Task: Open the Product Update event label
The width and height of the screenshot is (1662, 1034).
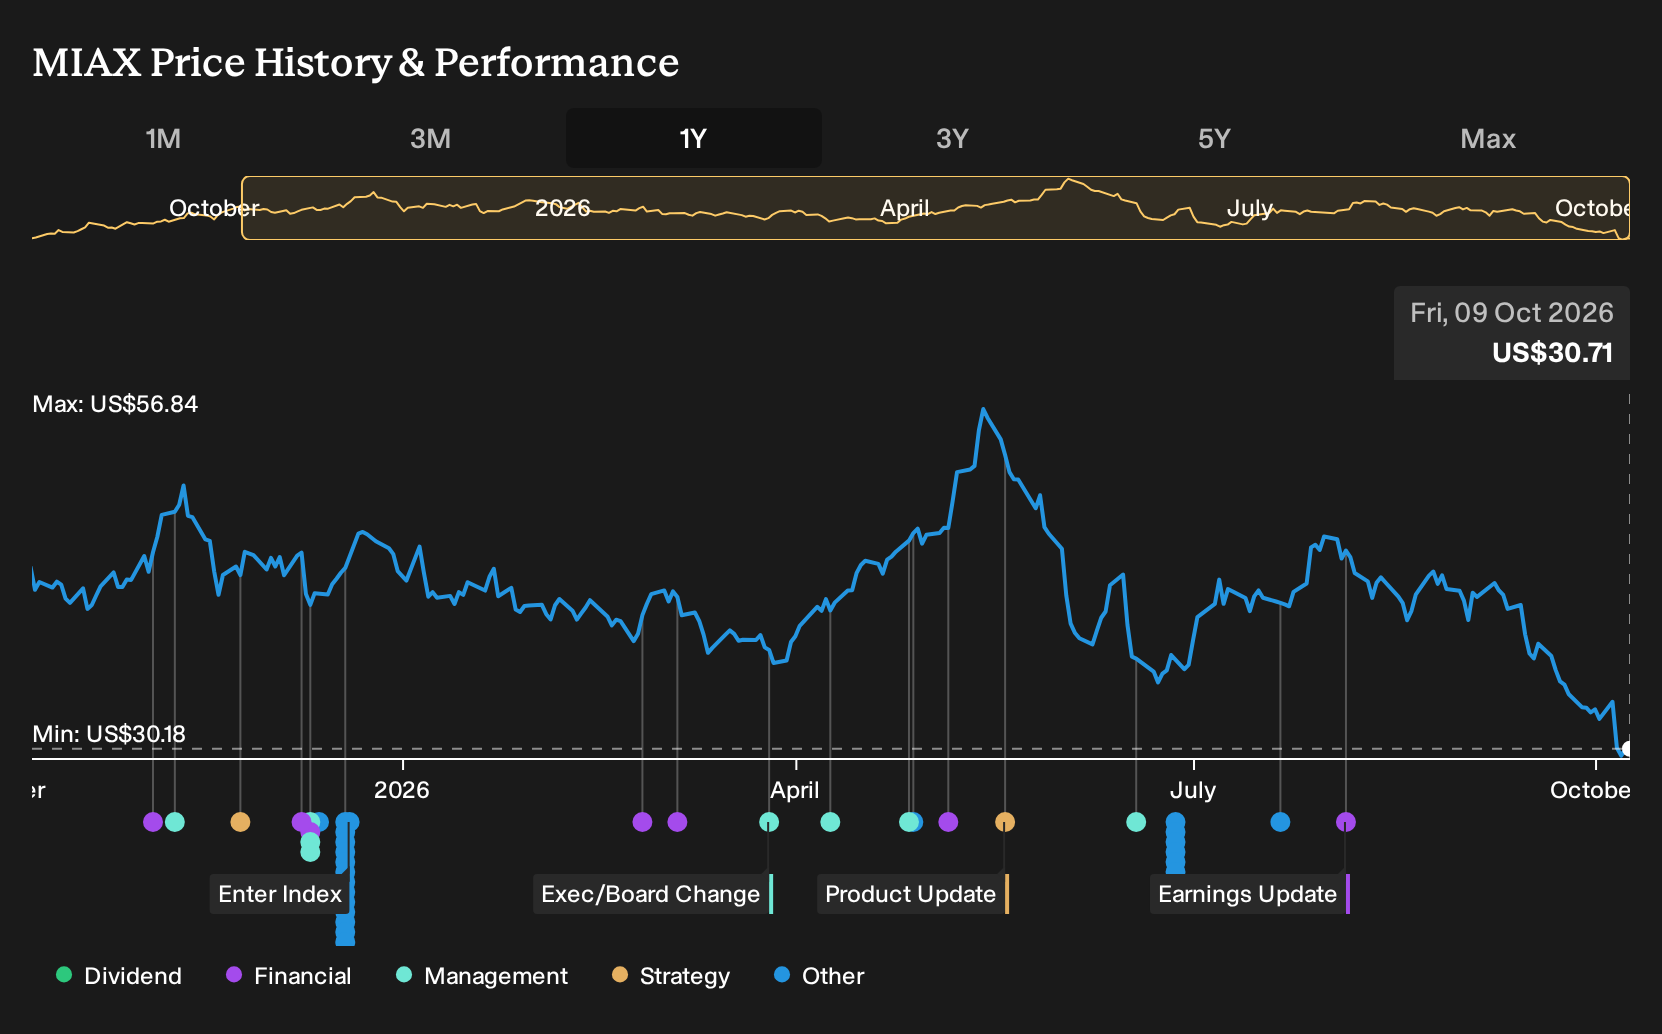Action: pos(913,894)
